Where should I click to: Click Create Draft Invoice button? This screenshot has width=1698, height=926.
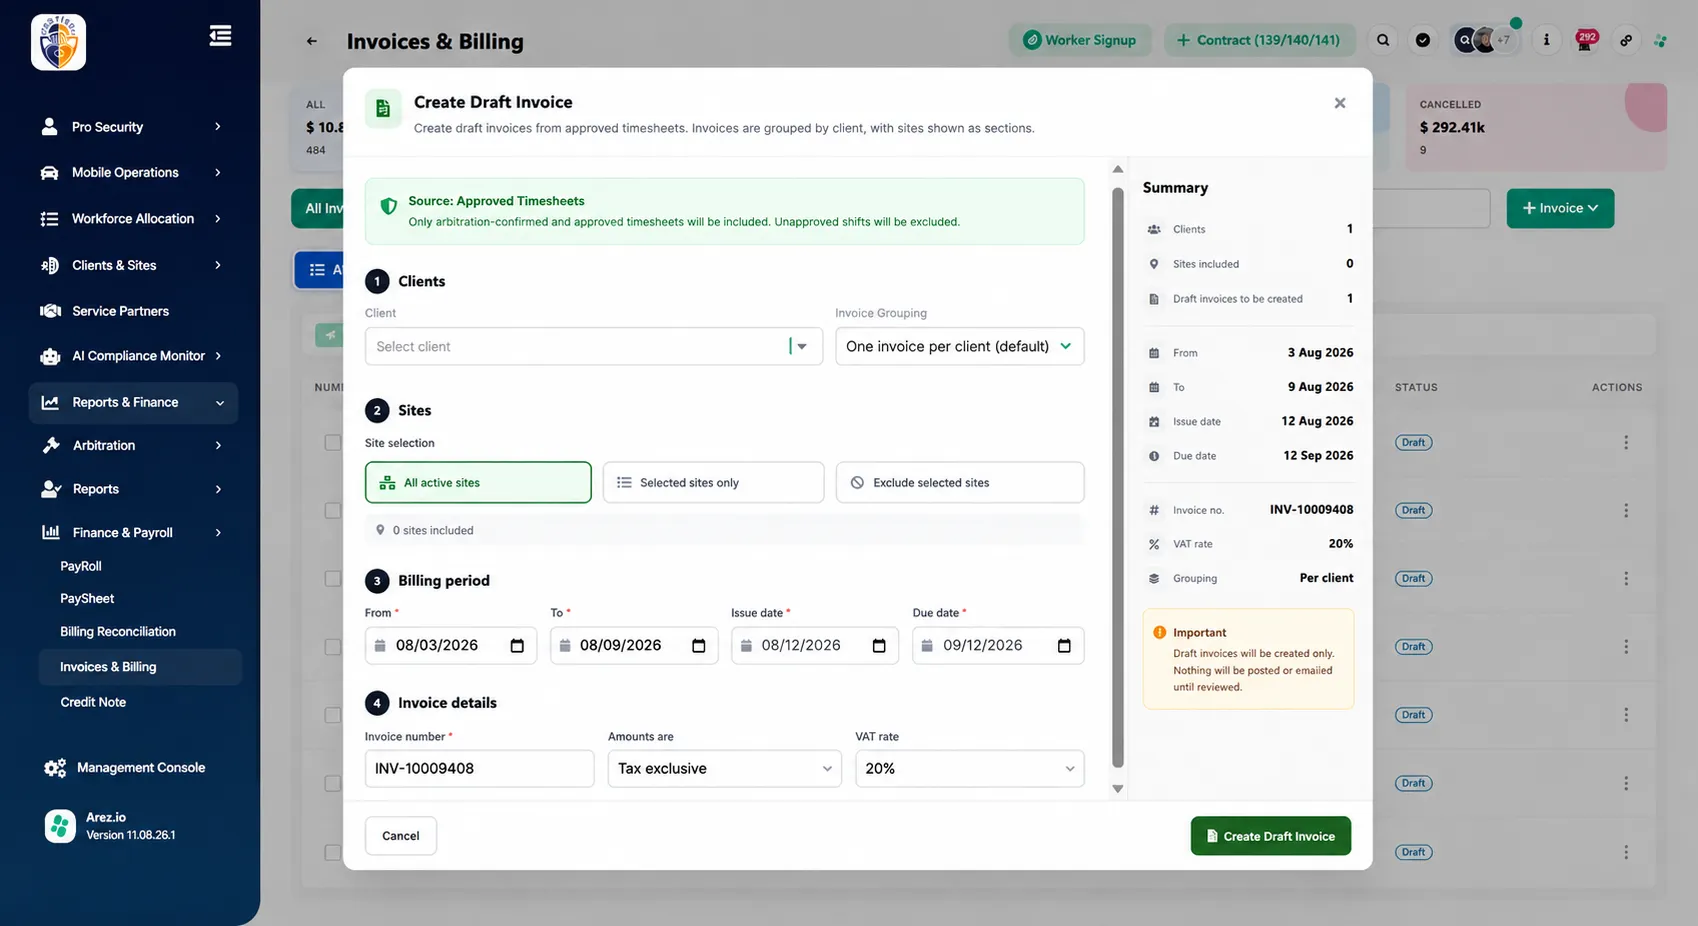click(1271, 836)
